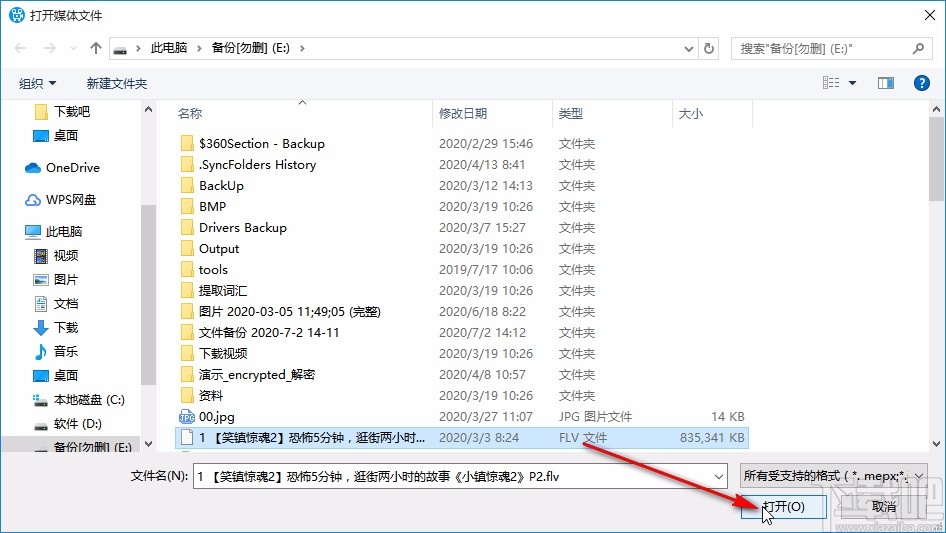The image size is (946, 533).
Task: Expand the 文件名 combo box dropdown
Action: (719, 477)
